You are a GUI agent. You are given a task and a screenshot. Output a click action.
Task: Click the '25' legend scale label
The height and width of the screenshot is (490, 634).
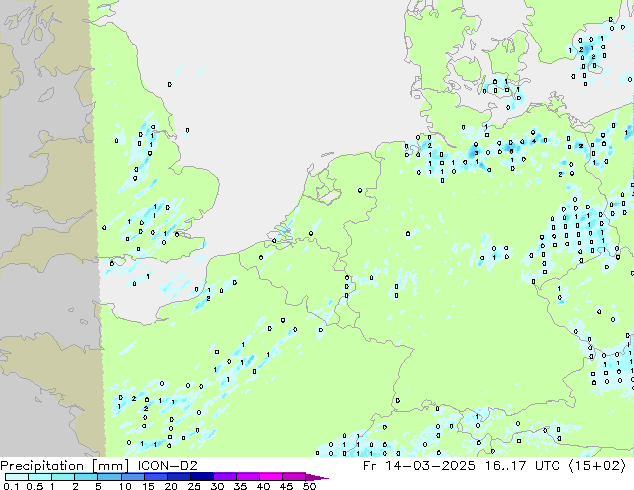tap(194, 486)
